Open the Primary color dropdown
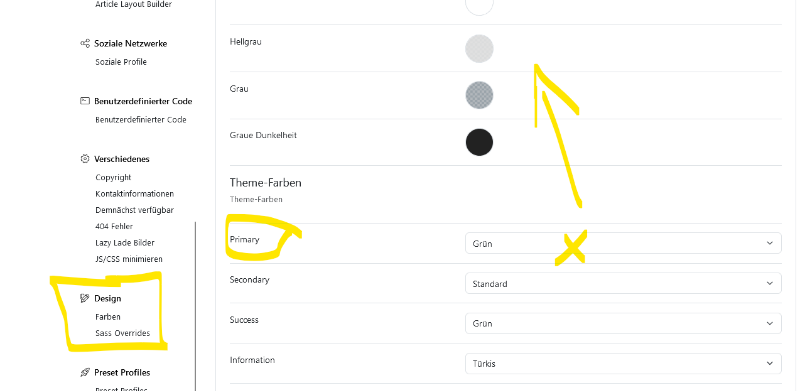The width and height of the screenshot is (800, 391). click(623, 243)
